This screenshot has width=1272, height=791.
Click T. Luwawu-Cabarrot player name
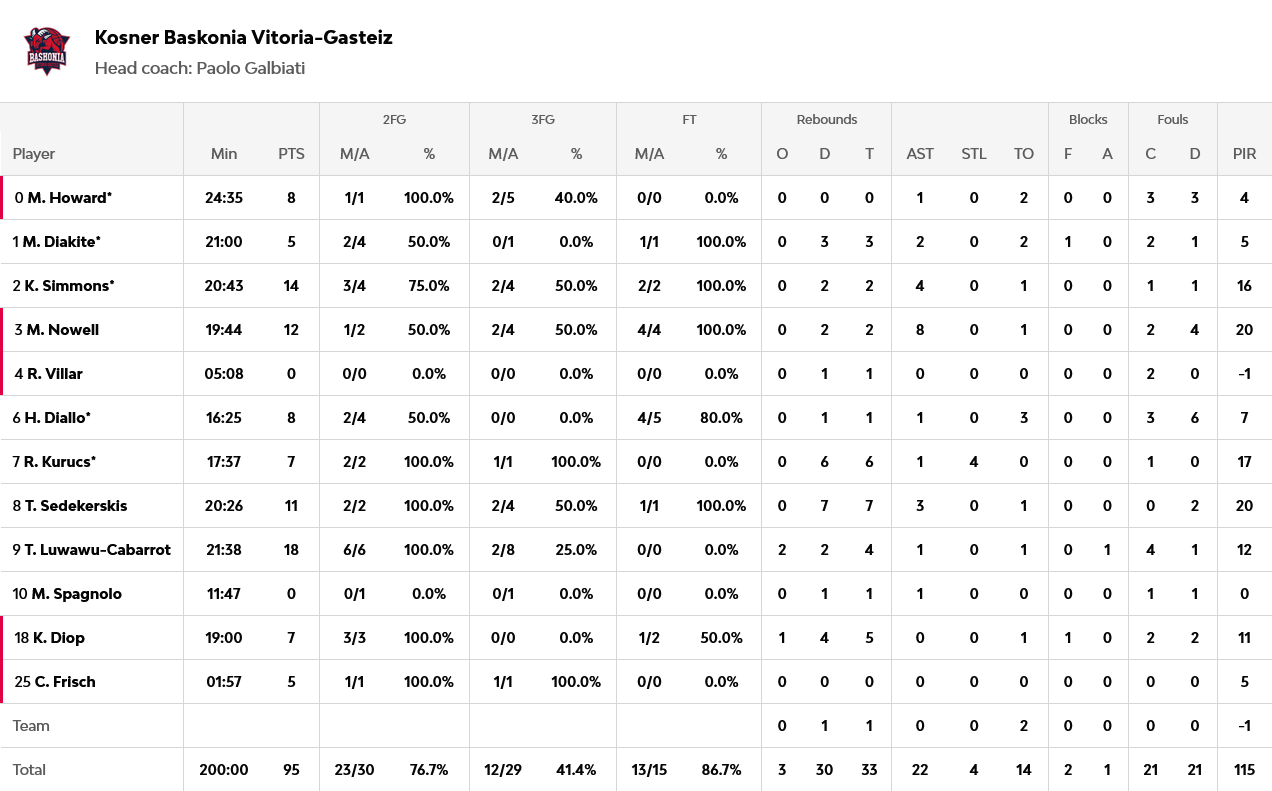[x=98, y=550]
